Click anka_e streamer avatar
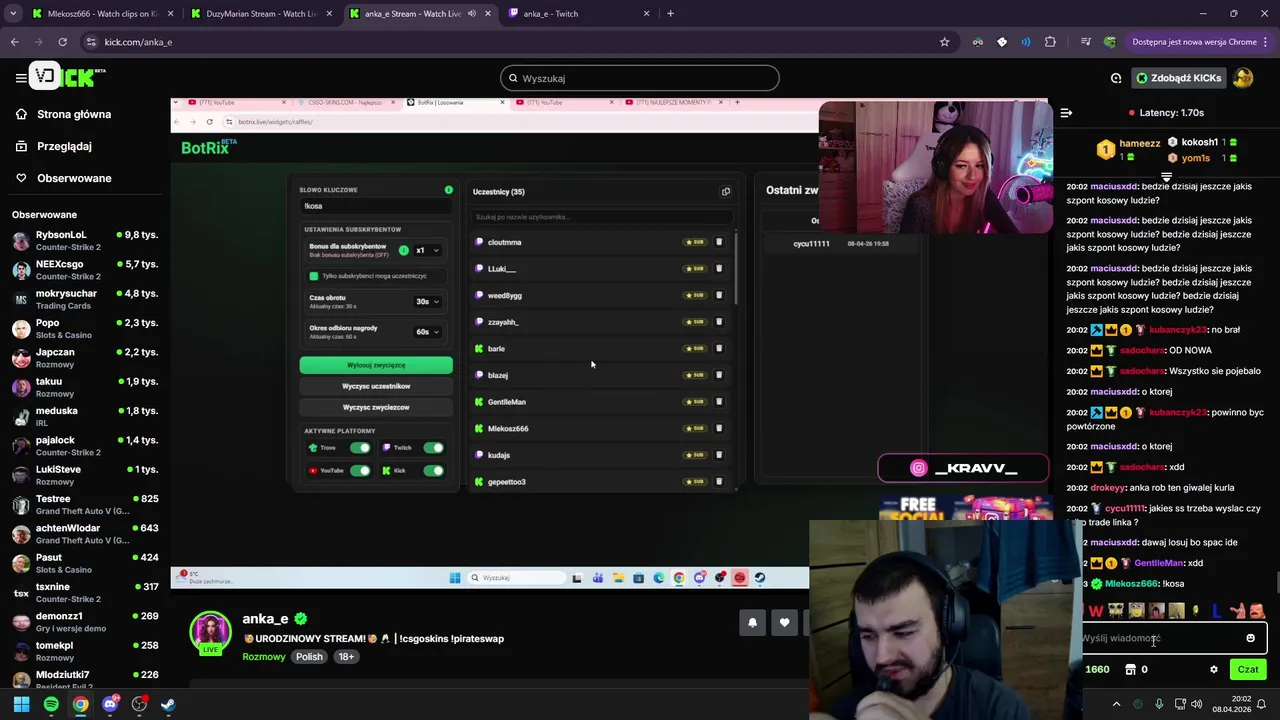 tap(211, 632)
